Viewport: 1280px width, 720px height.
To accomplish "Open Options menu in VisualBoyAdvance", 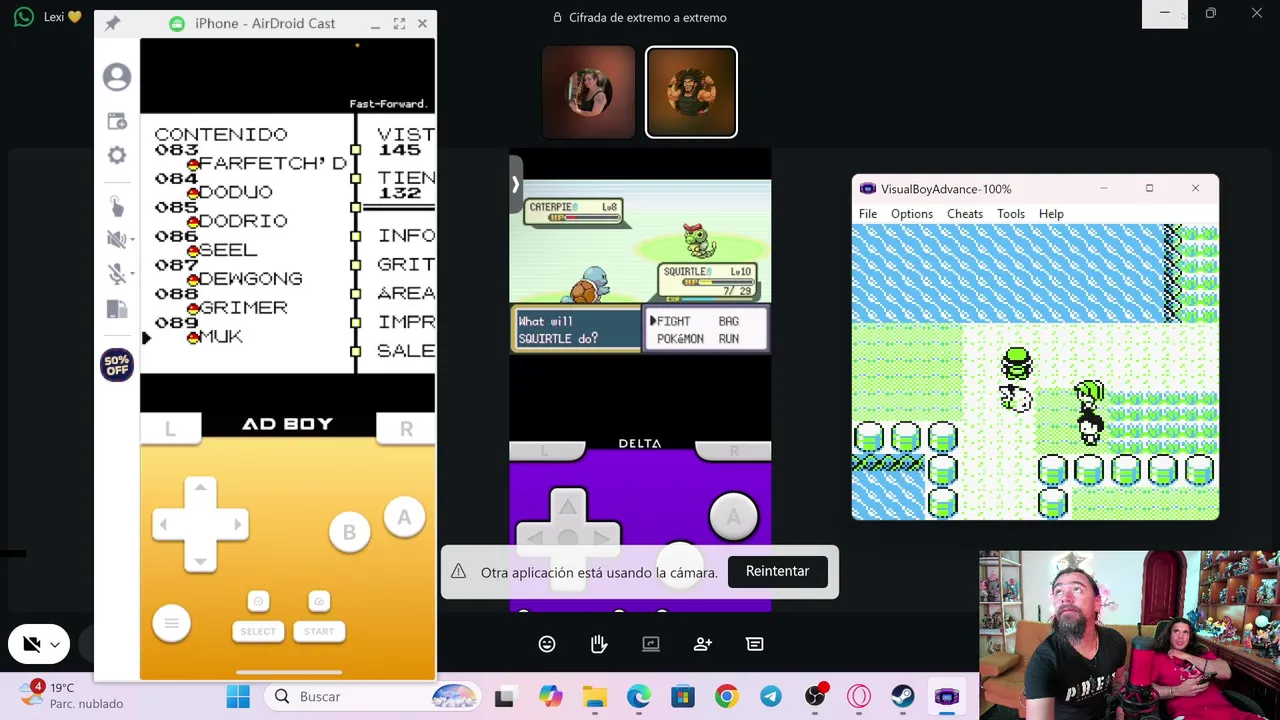I will click(912, 214).
